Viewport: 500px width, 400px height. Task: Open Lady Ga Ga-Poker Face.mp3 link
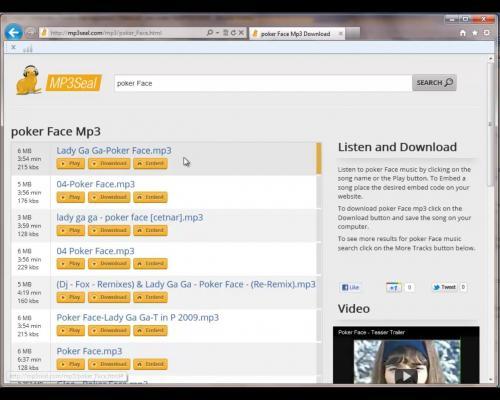[114, 150]
